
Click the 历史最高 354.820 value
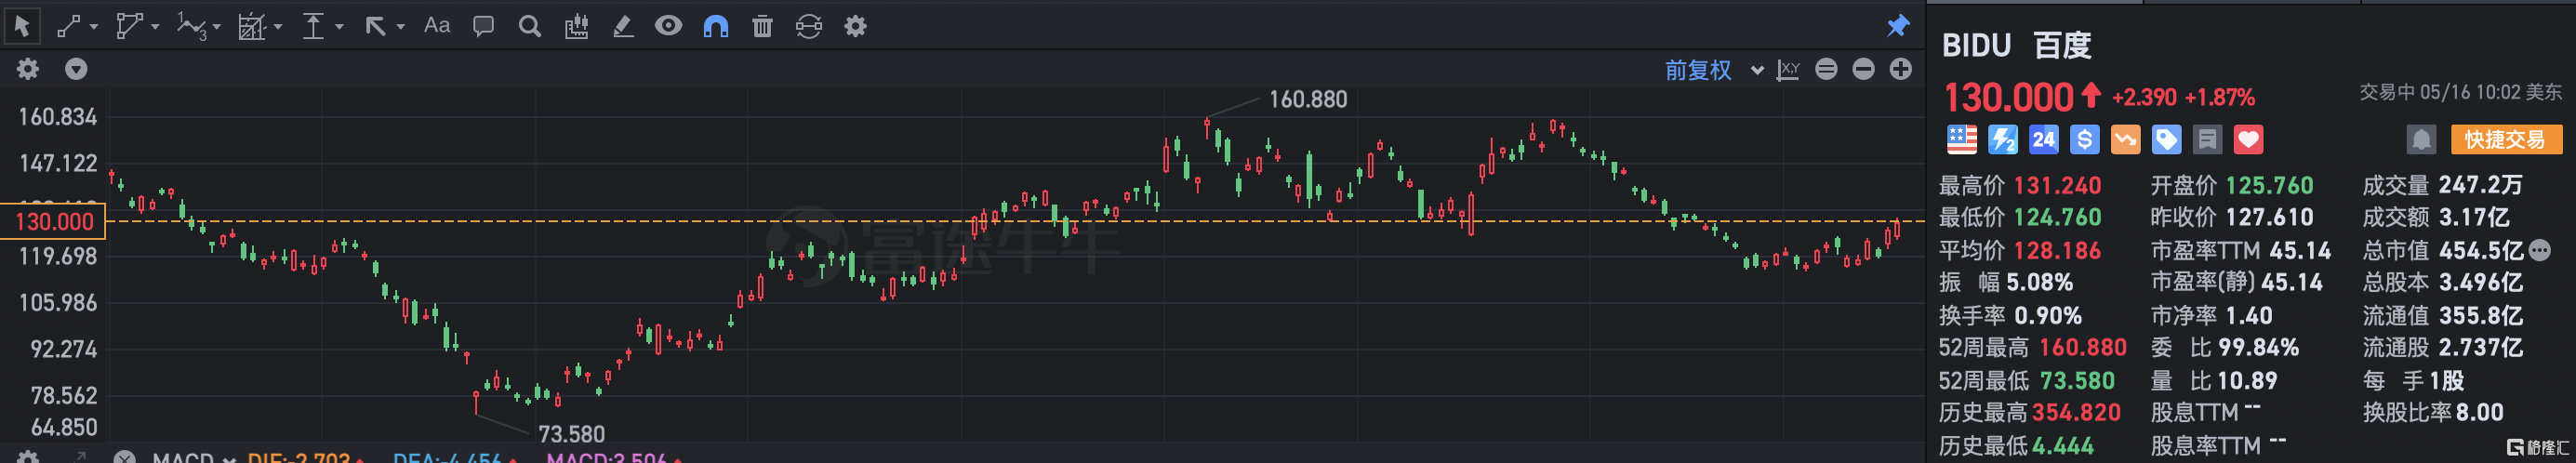click(x=2076, y=413)
